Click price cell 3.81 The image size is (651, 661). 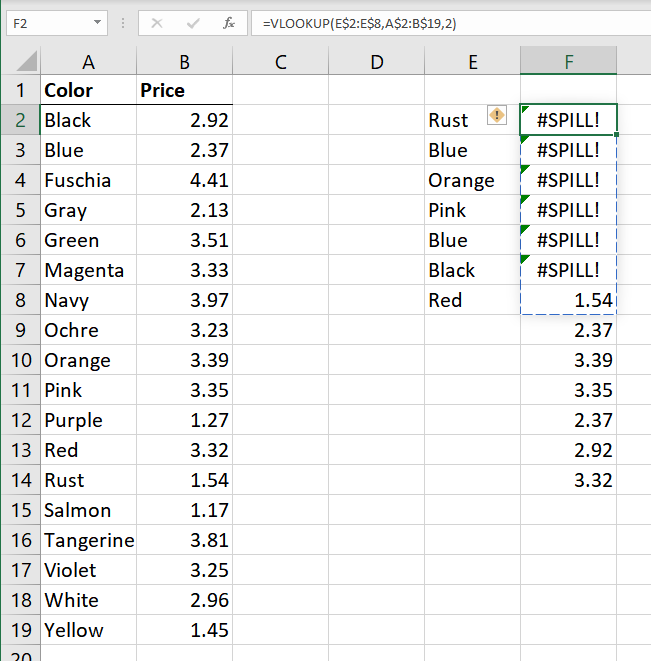point(185,540)
